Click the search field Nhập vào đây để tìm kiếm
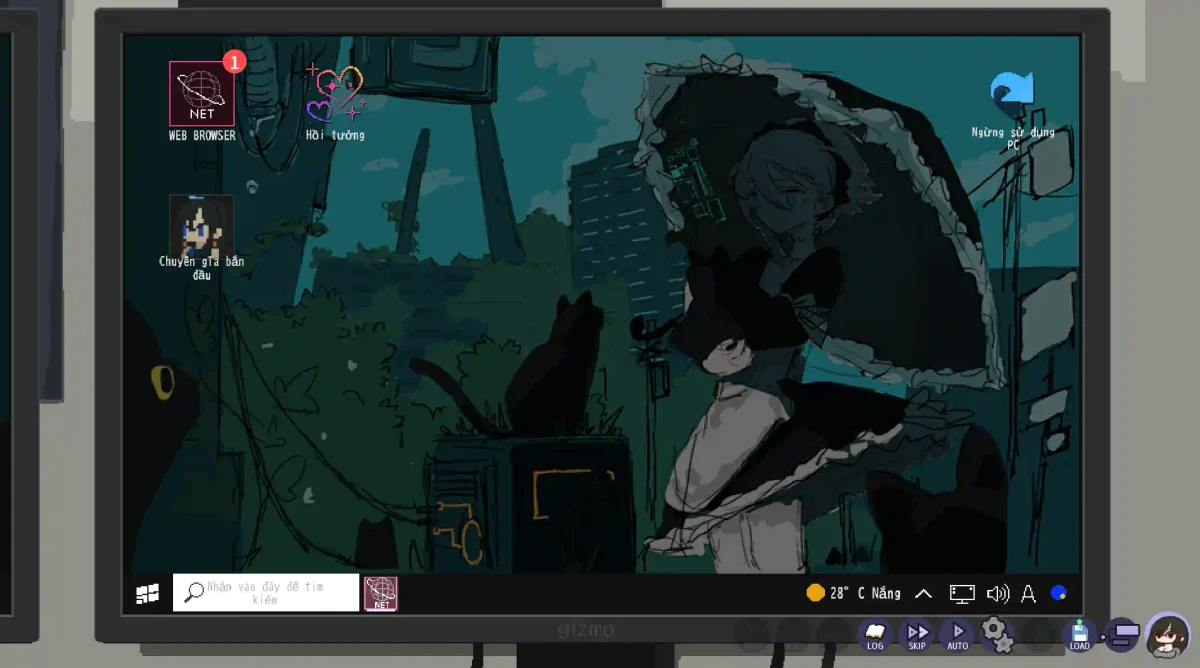Viewport: 1200px width, 668px height. coord(266,592)
